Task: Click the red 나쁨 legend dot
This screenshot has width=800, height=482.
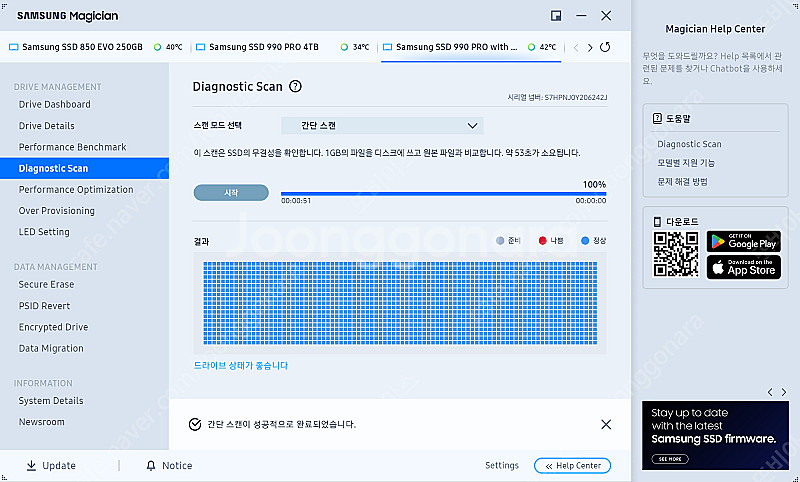Action: pos(543,241)
